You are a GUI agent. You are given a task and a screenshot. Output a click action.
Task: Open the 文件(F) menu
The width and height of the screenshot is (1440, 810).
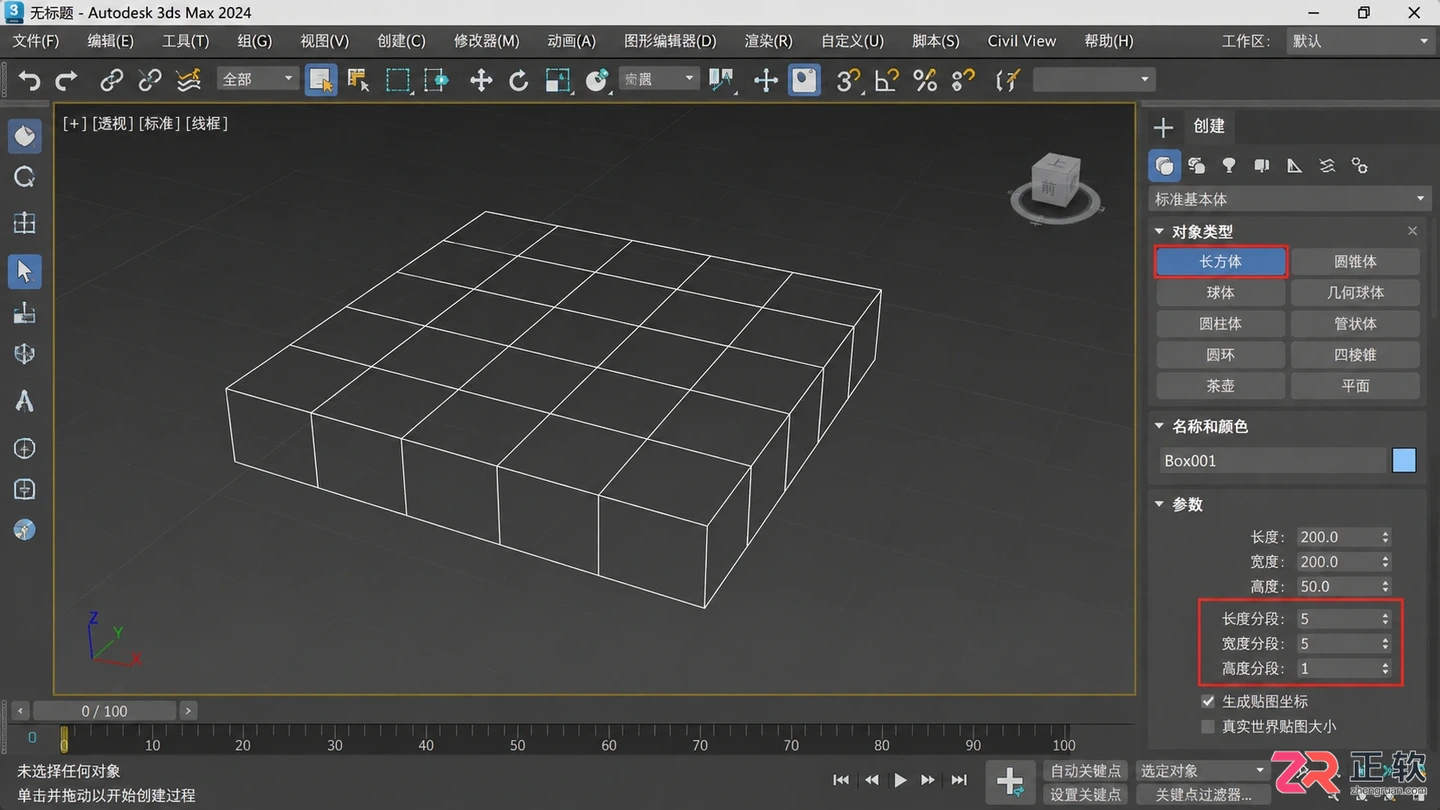(x=36, y=41)
